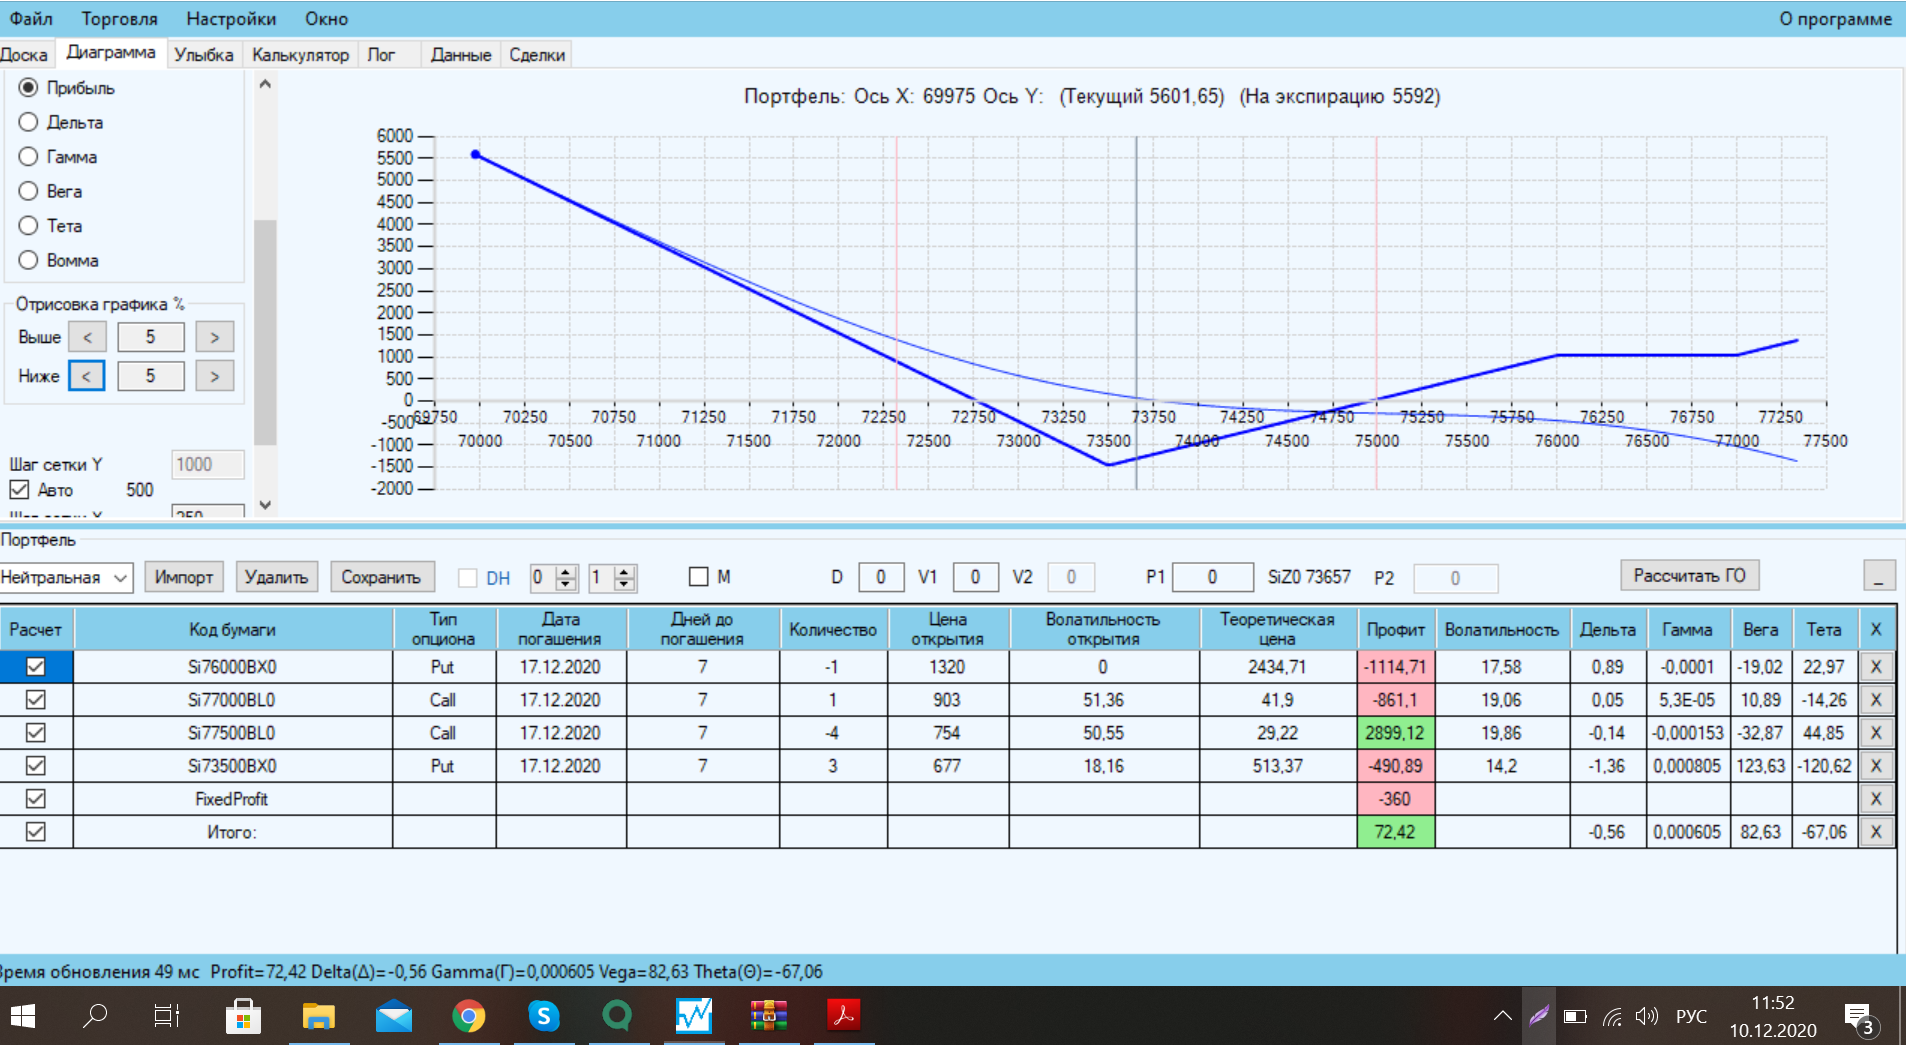1906x1045 pixels.
Task: Increase the Выше percentage with right arrow
Action: coord(214,337)
